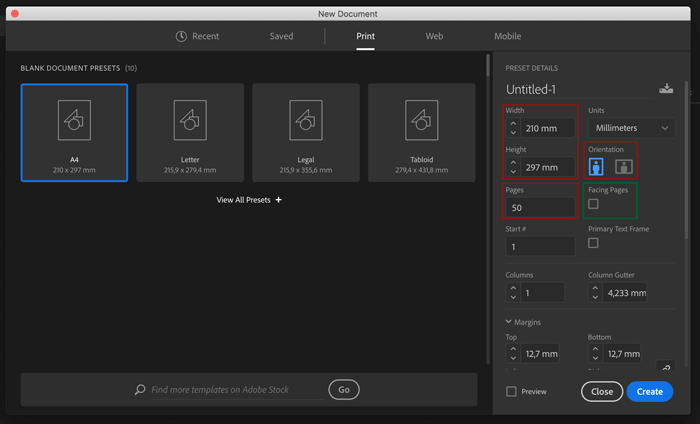
Task: Choose the A4 preset thumbnail
Action: coord(74,133)
